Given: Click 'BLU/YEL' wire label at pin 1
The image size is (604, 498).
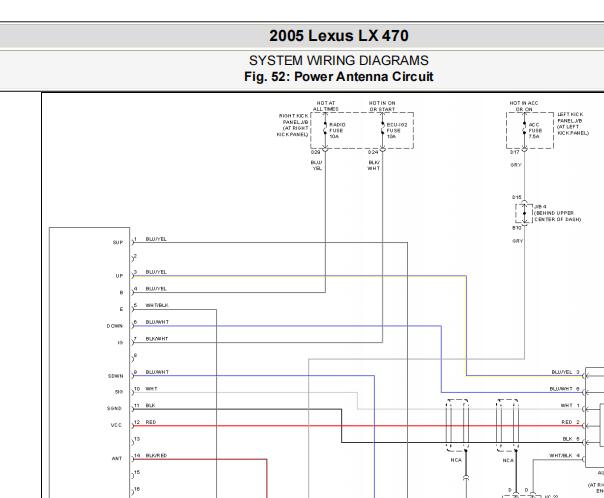Looking at the screenshot, I should tap(156, 239).
